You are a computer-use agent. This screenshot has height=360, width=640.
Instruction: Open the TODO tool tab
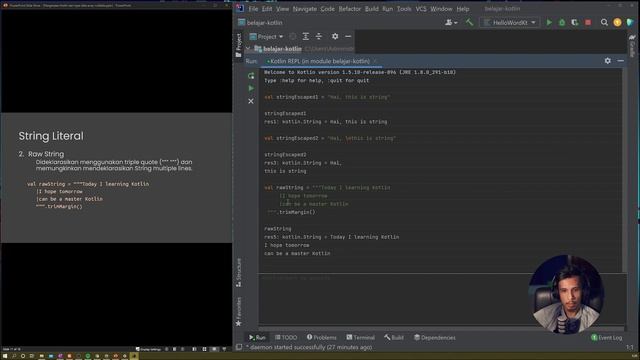(286, 338)
